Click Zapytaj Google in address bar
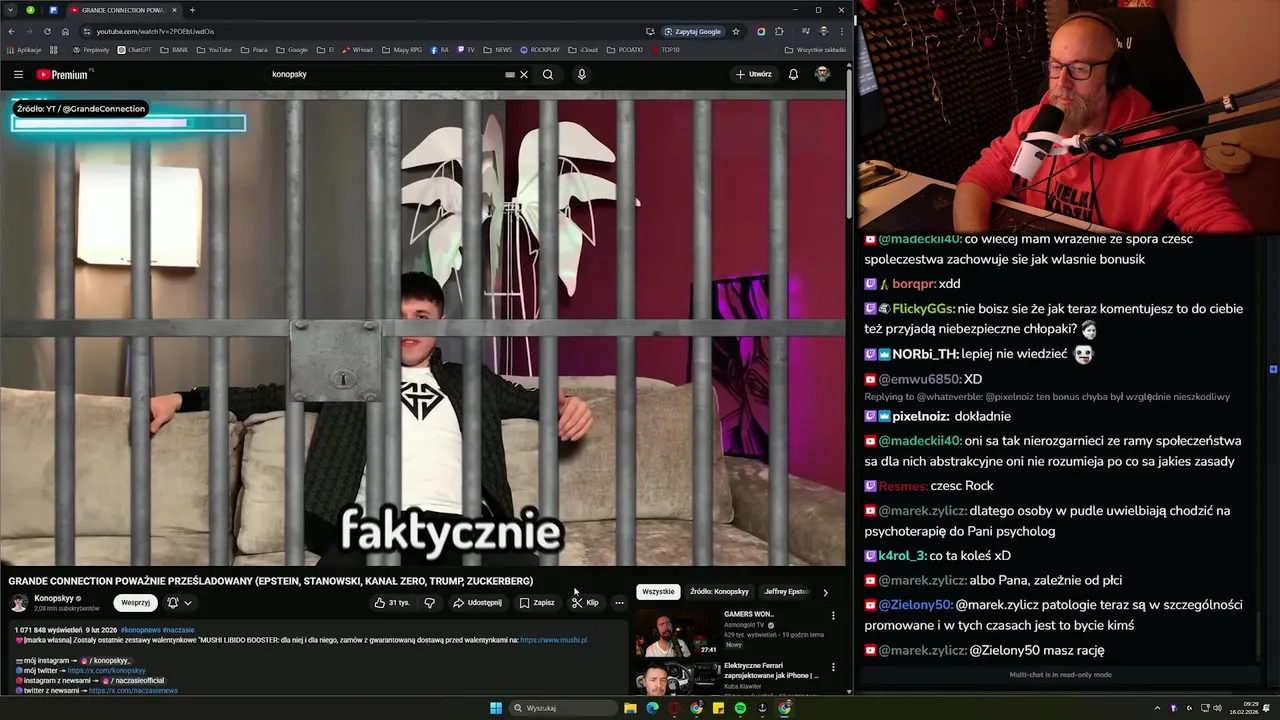The width and height of the screenshot is (1280, 720). tap(692, 31)
